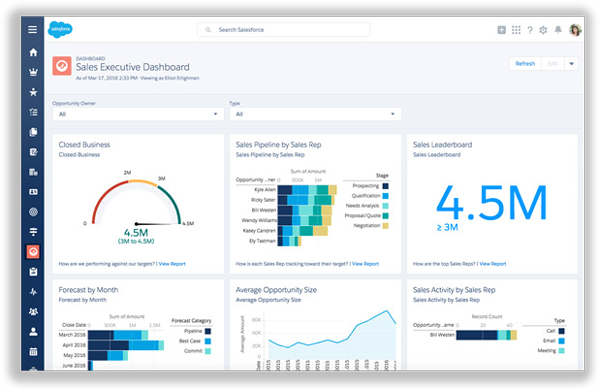This screenshot has height=389, width=600.
Task: Expand the Type filter dropdown
Action: pyautogui.click(x=315, y=114)
